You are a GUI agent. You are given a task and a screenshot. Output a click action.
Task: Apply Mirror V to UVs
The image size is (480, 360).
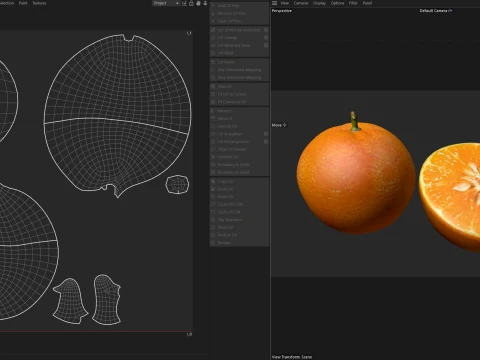click(x=239, y=119)
